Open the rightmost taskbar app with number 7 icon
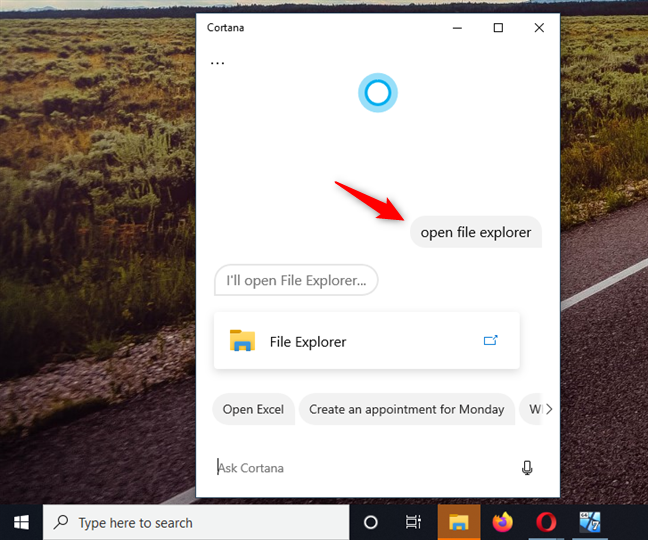The height and width of the screenshot is (540, 648). (590, 522)
